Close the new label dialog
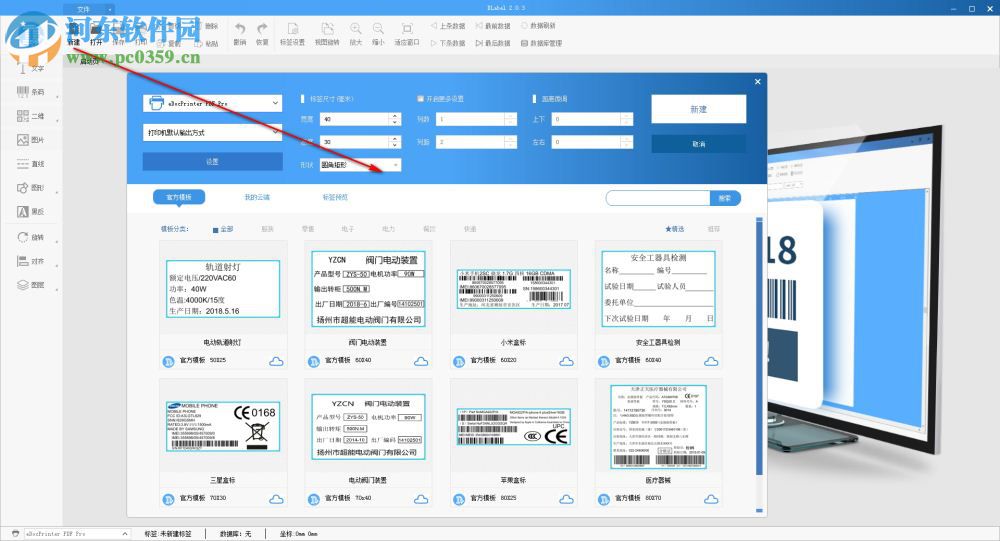 coord(757,82)
